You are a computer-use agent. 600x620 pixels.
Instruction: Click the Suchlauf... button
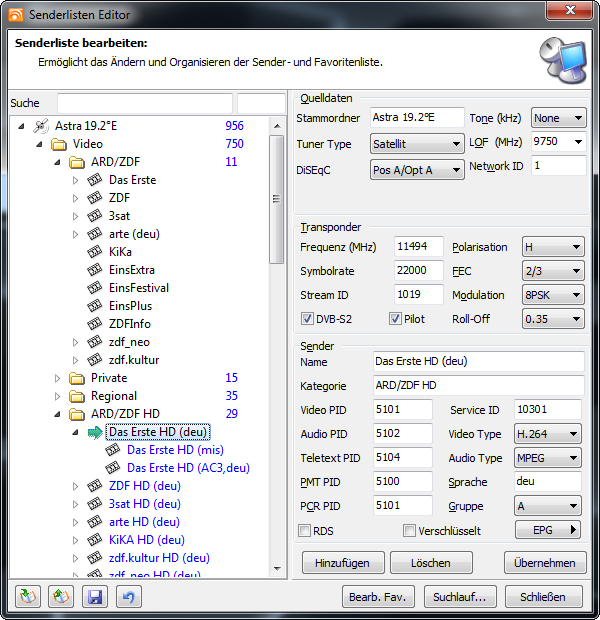(459, 597)
